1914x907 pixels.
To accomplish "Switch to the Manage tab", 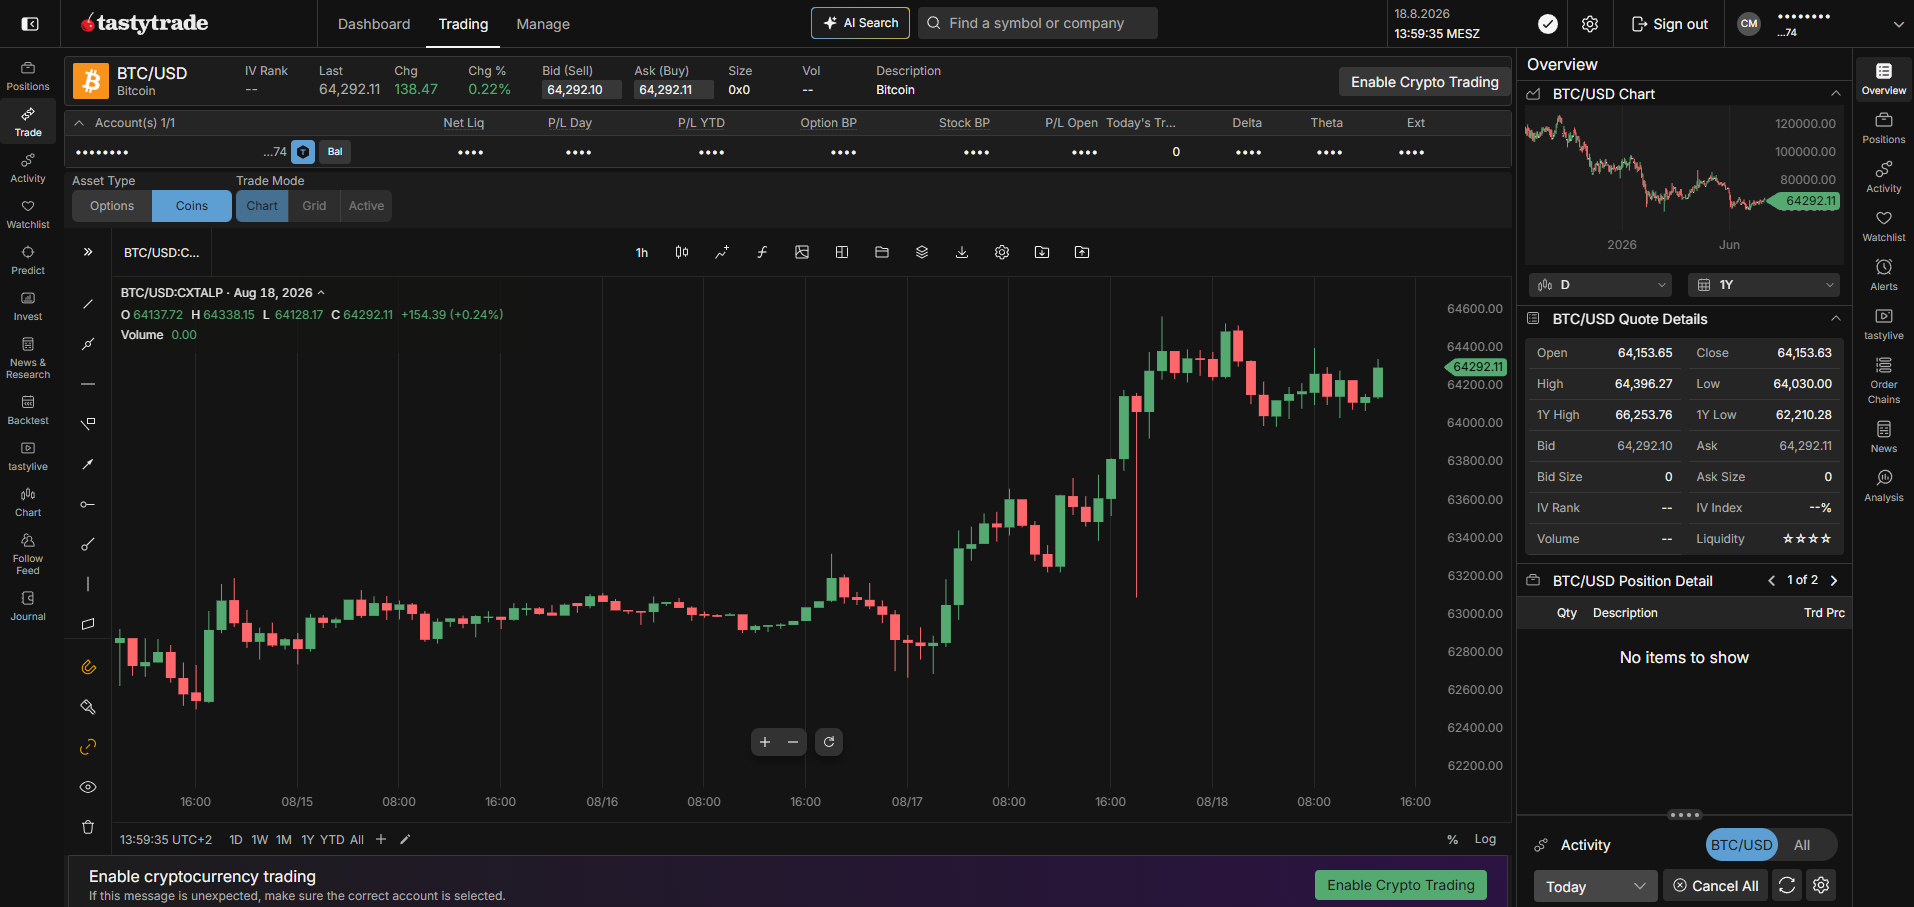I will 543,24.
